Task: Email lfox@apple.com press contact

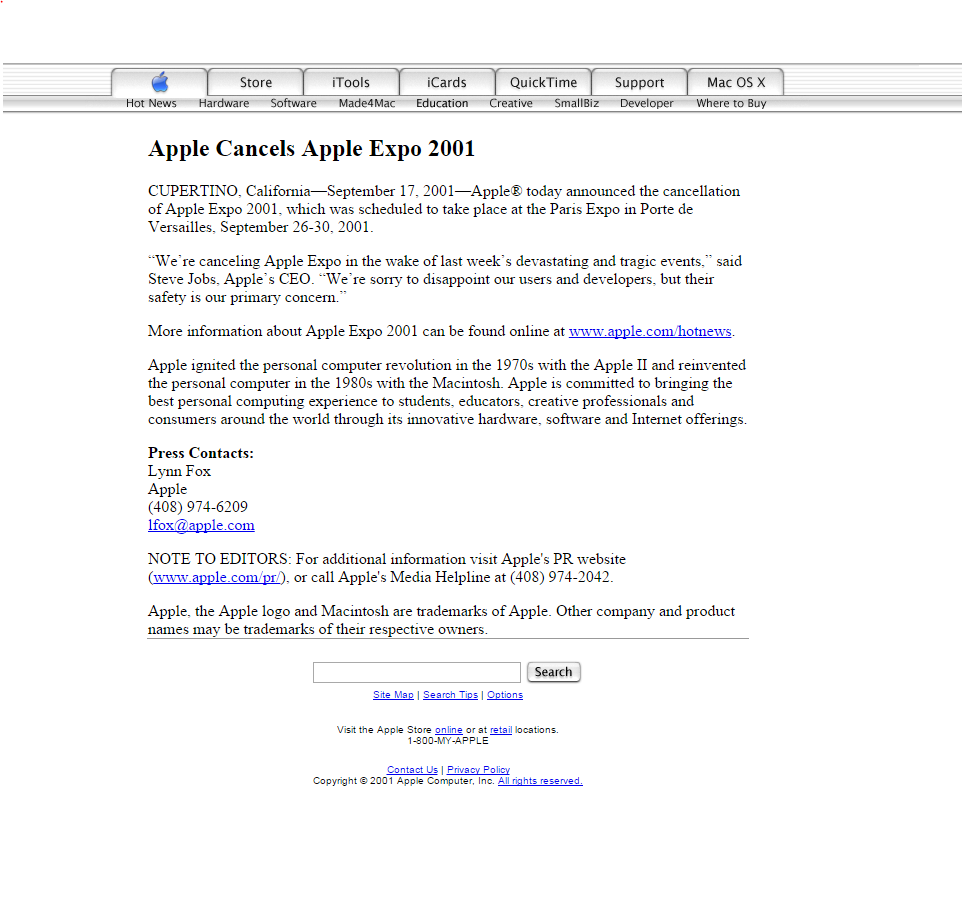Action: tap(201, 525)
